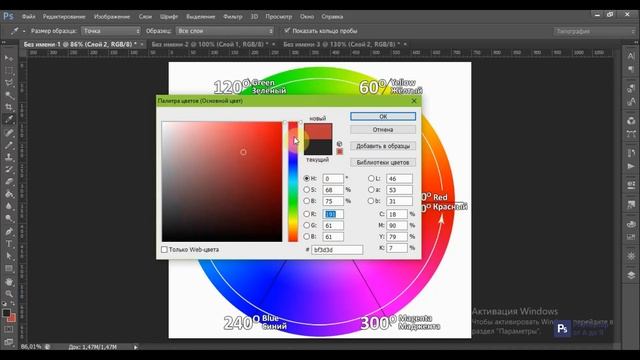Click the Отмена button

point(383,129)
